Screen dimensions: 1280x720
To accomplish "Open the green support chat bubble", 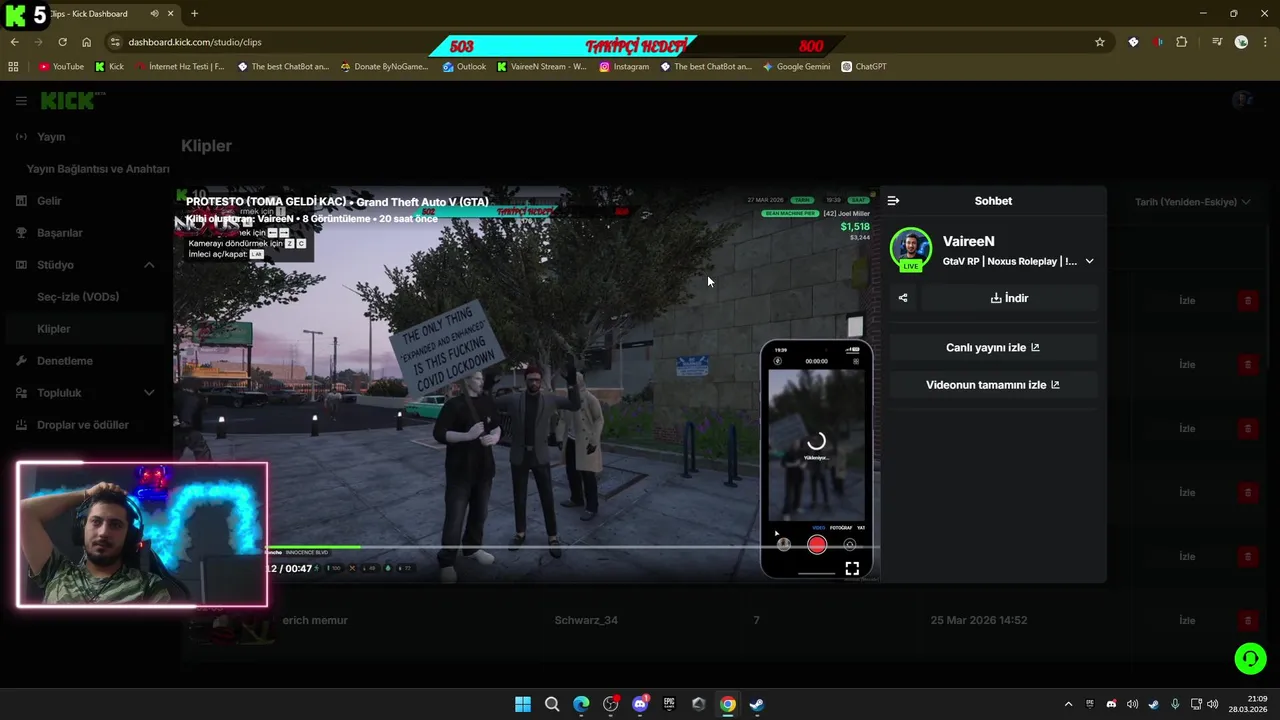I will tap(1250, 658).
